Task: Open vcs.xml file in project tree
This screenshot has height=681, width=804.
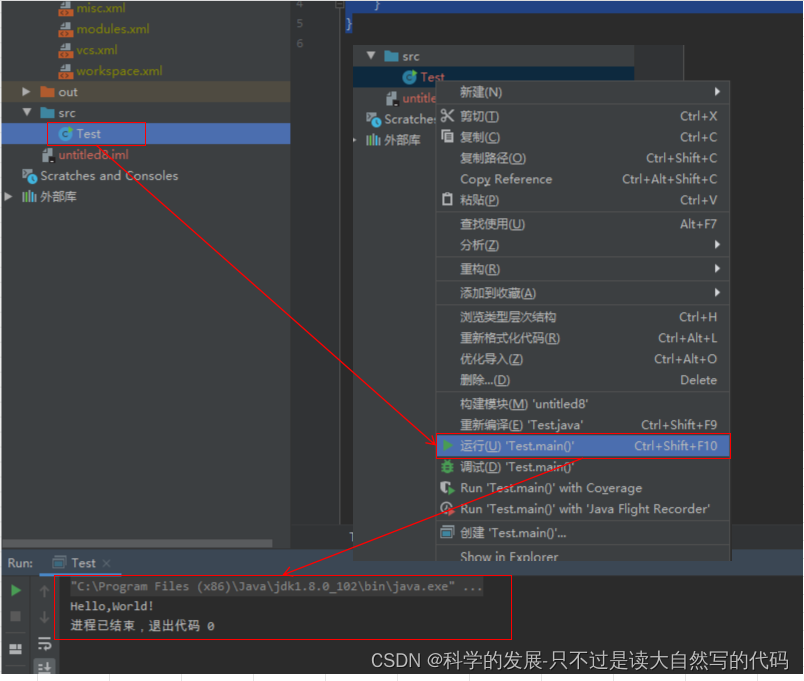Action: click(97, 50)
